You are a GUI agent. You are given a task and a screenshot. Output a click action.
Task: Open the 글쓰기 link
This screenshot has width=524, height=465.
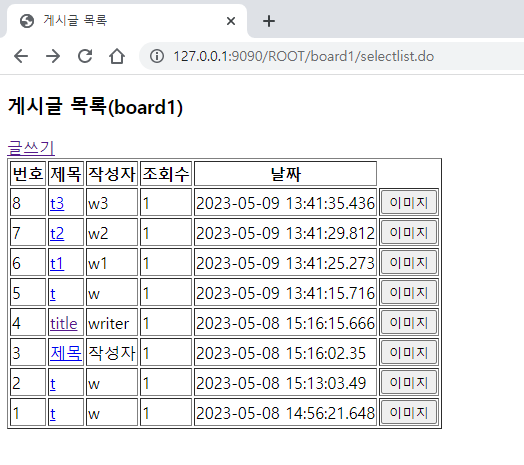pos(31,148)
